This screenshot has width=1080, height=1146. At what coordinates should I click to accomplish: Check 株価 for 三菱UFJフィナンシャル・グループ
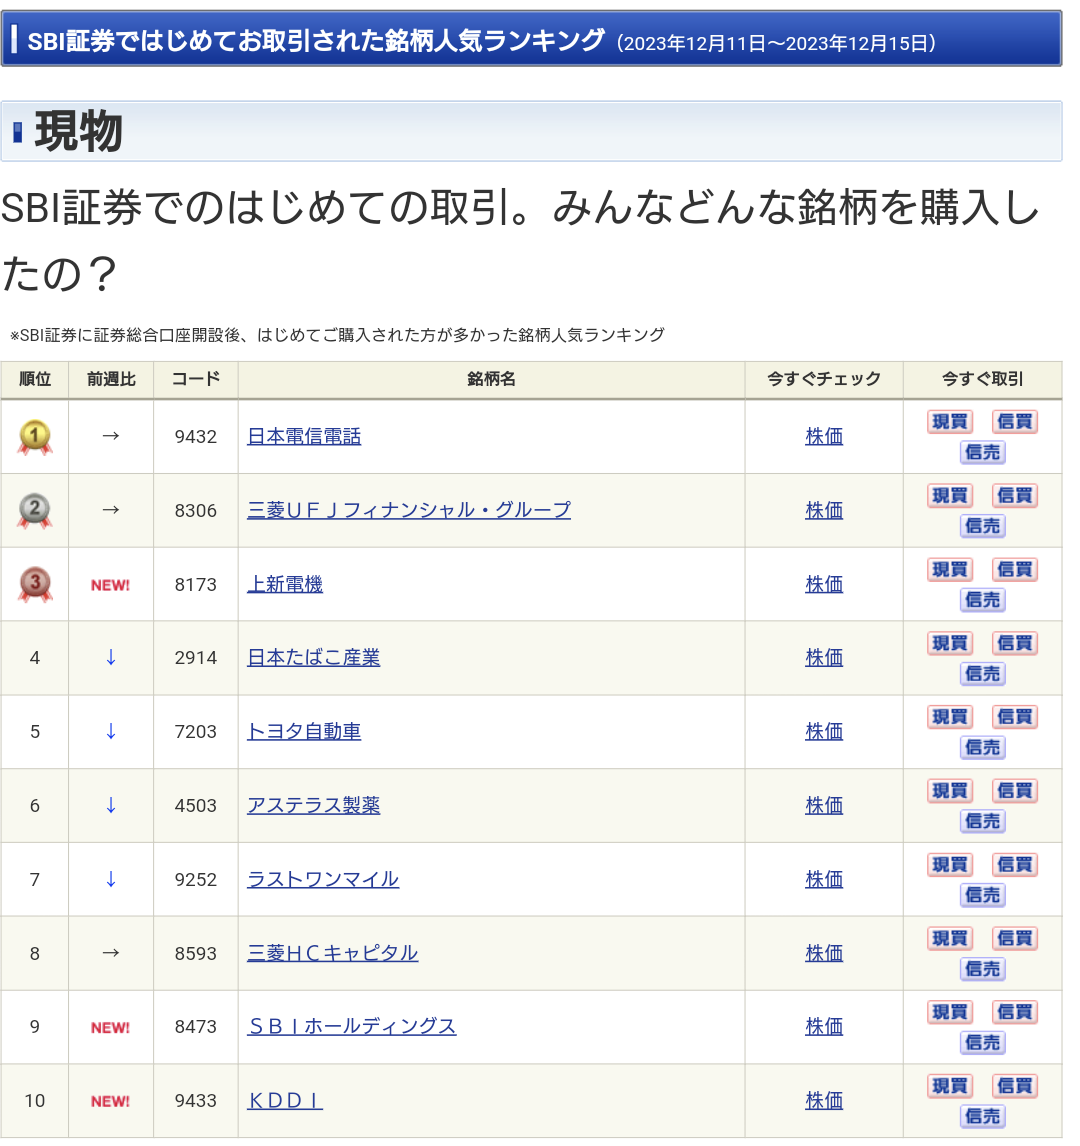coord(824,510)
